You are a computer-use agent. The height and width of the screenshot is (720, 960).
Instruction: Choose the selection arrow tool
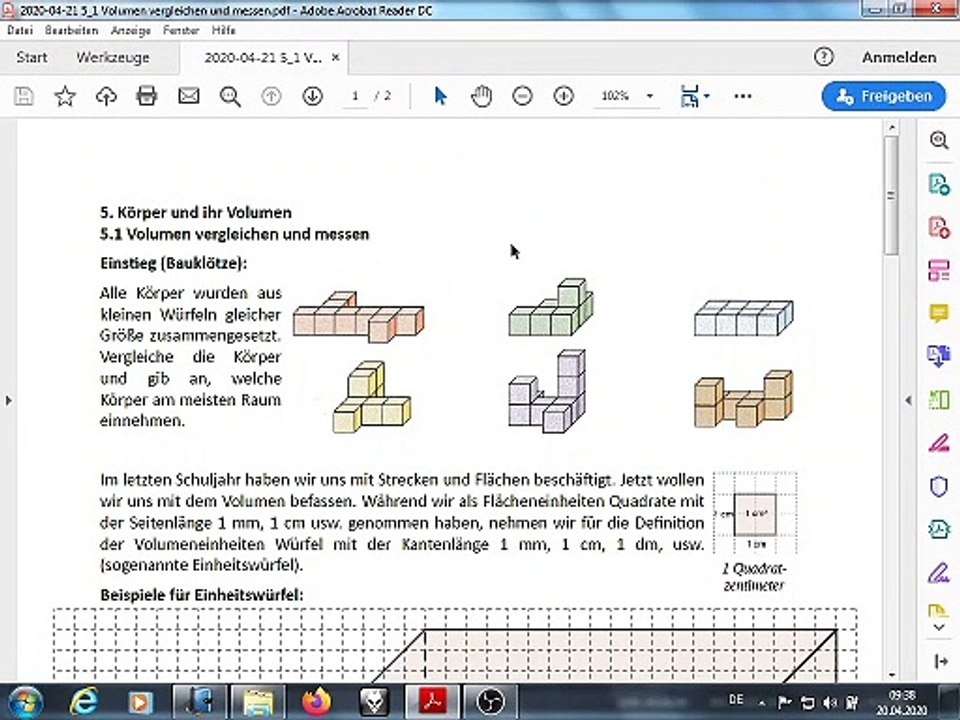(x=440, y=96)
